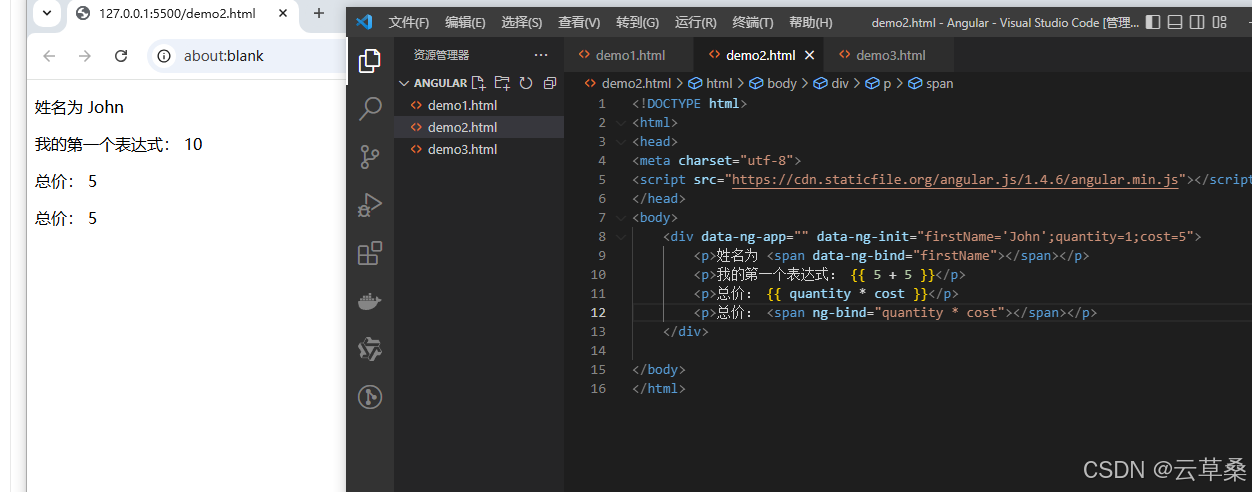Image resolution: width=1252 pixels, height=492 pixels.
Task: Go forward in the browser
Action: [85, 56]
